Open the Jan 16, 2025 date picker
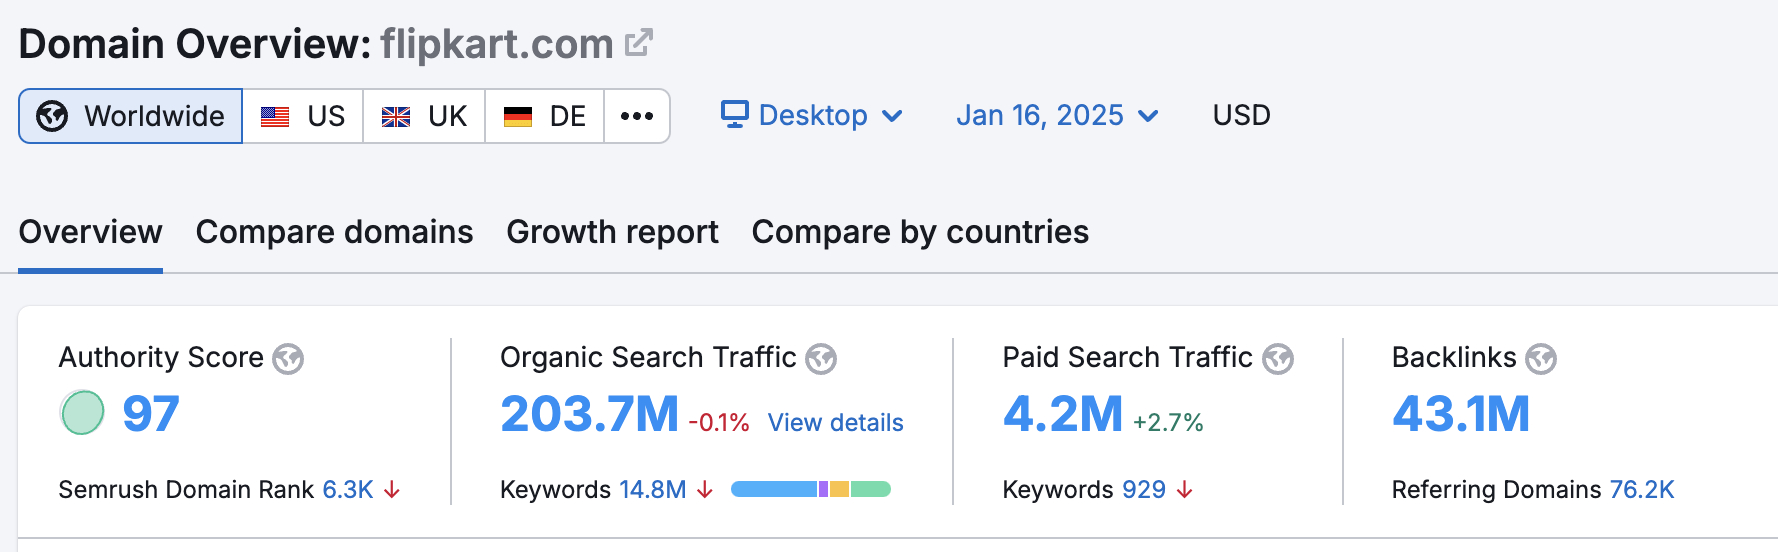1778x552 pixels. (1057, 115)
